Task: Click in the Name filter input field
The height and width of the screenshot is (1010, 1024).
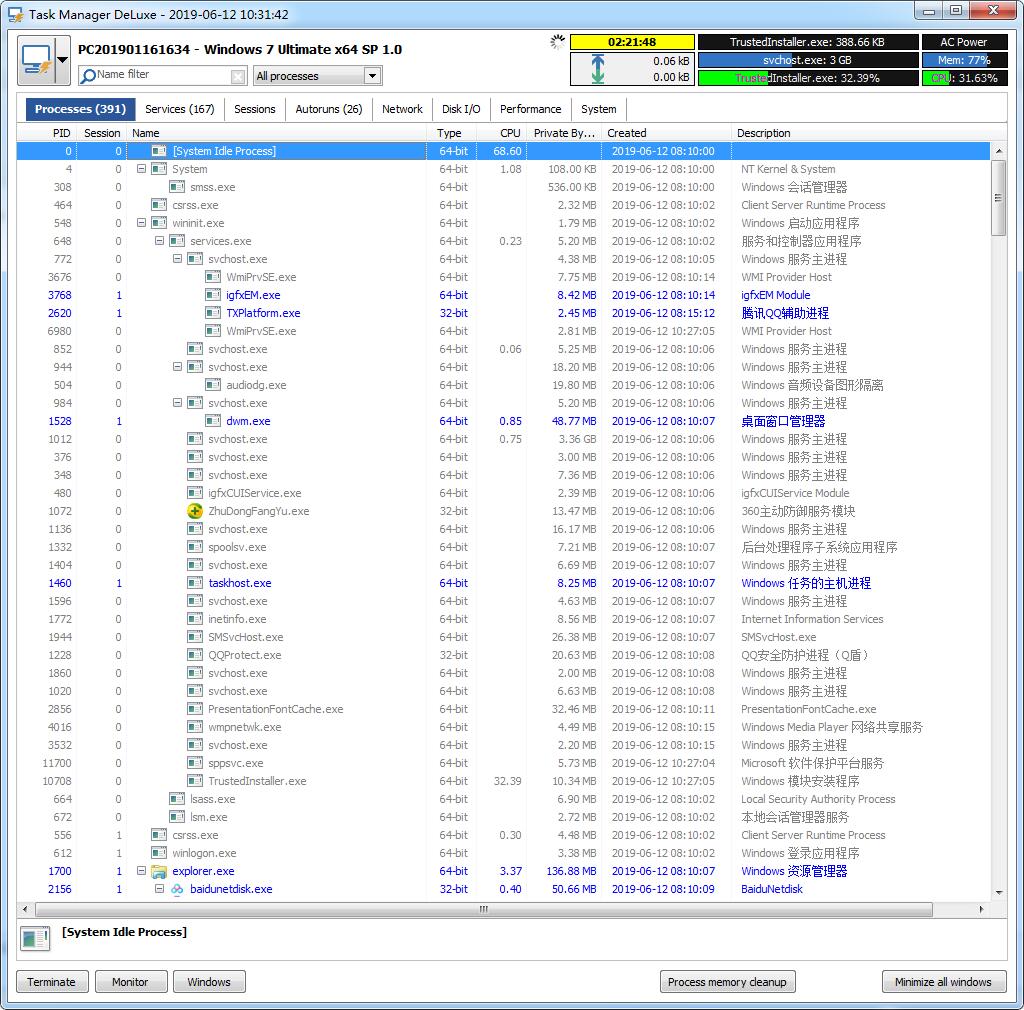Action: tap(160, 76)
